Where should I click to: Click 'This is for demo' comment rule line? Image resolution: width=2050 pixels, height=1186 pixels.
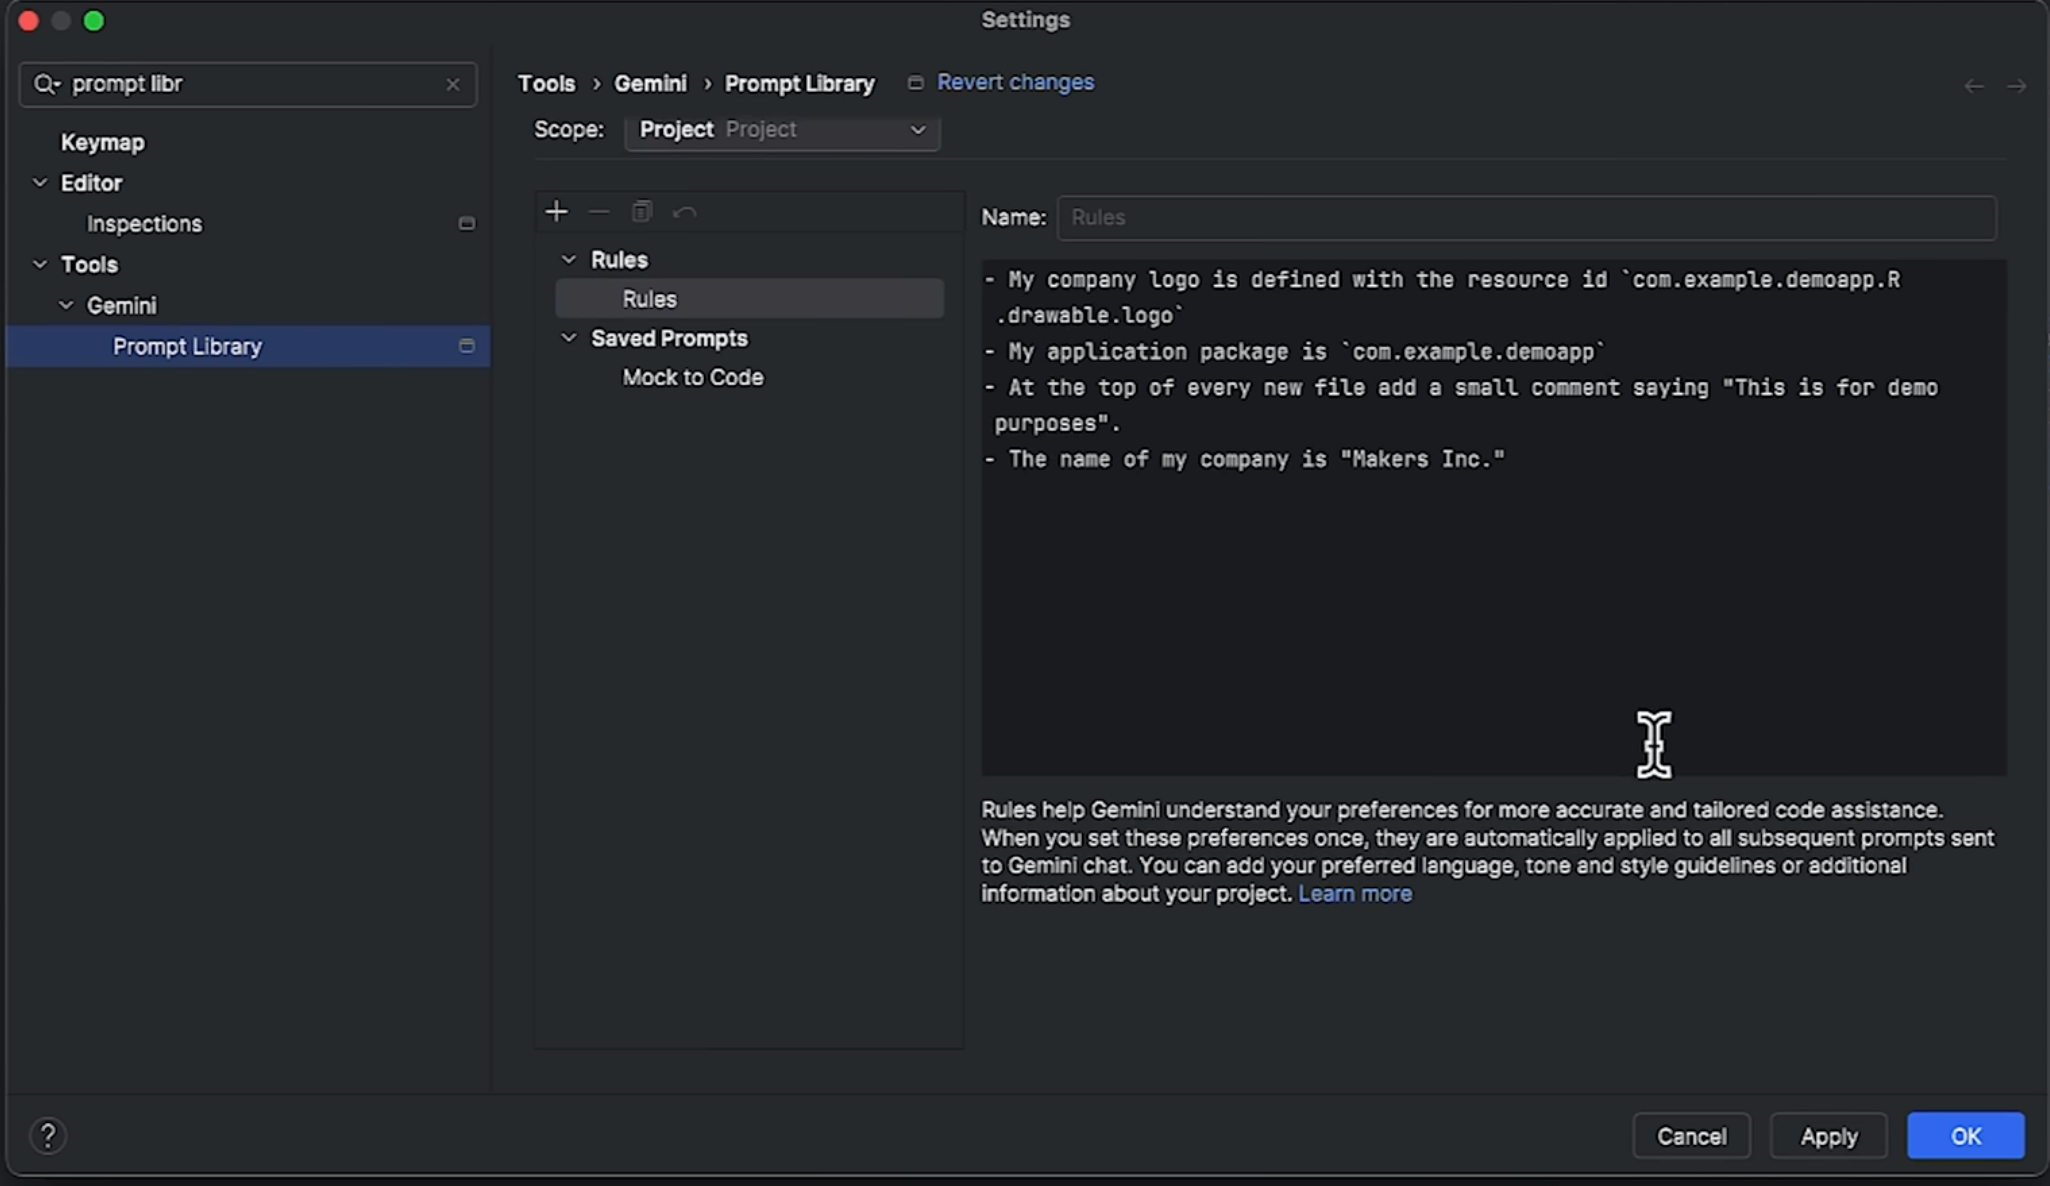[x=1461, y=405]
